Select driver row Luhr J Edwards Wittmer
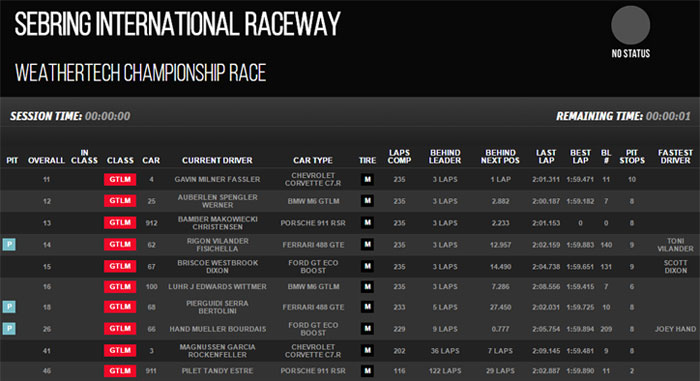 tap(350, 287)
